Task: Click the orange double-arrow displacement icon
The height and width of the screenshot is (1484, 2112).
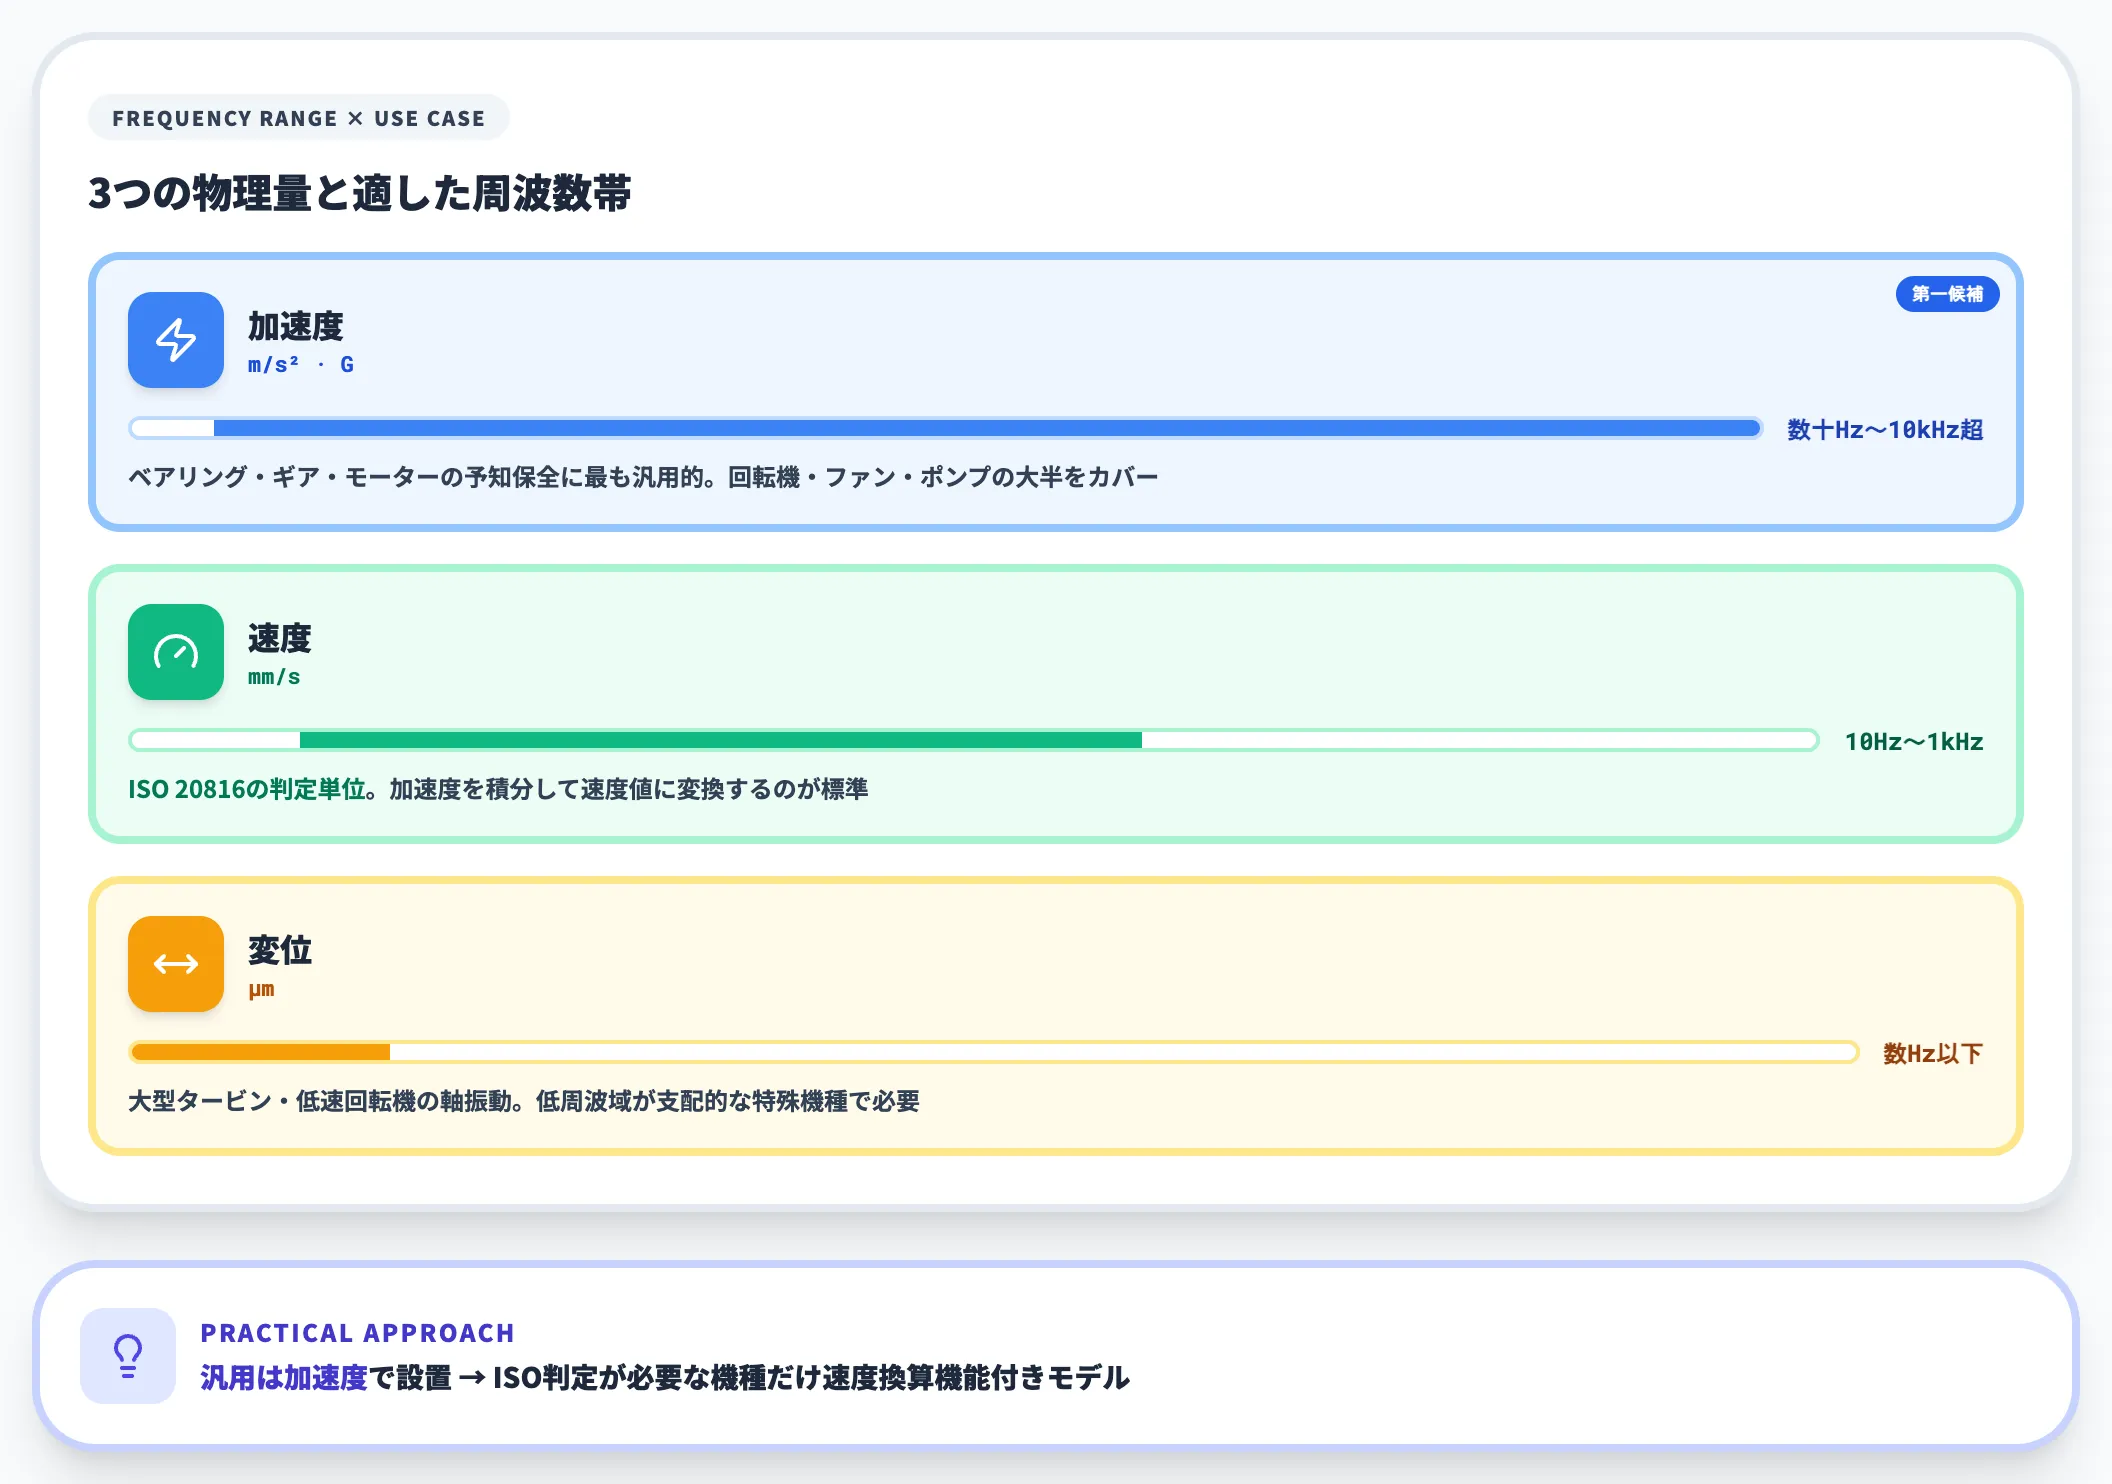Action: click(x=176, y=964)
